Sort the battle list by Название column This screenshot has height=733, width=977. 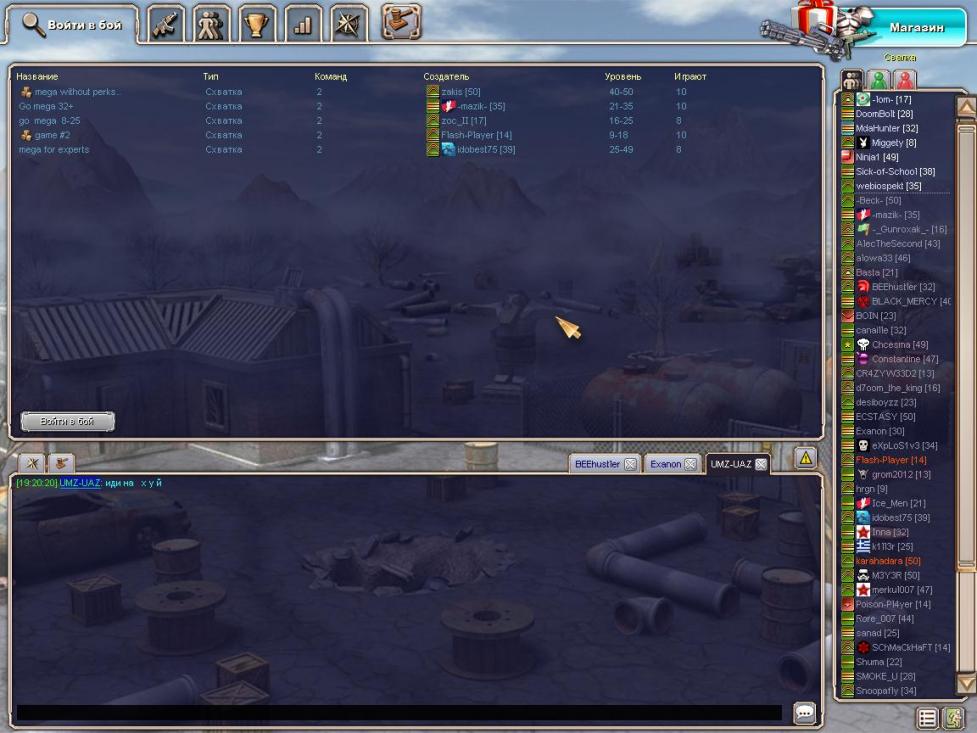point(37,77)
